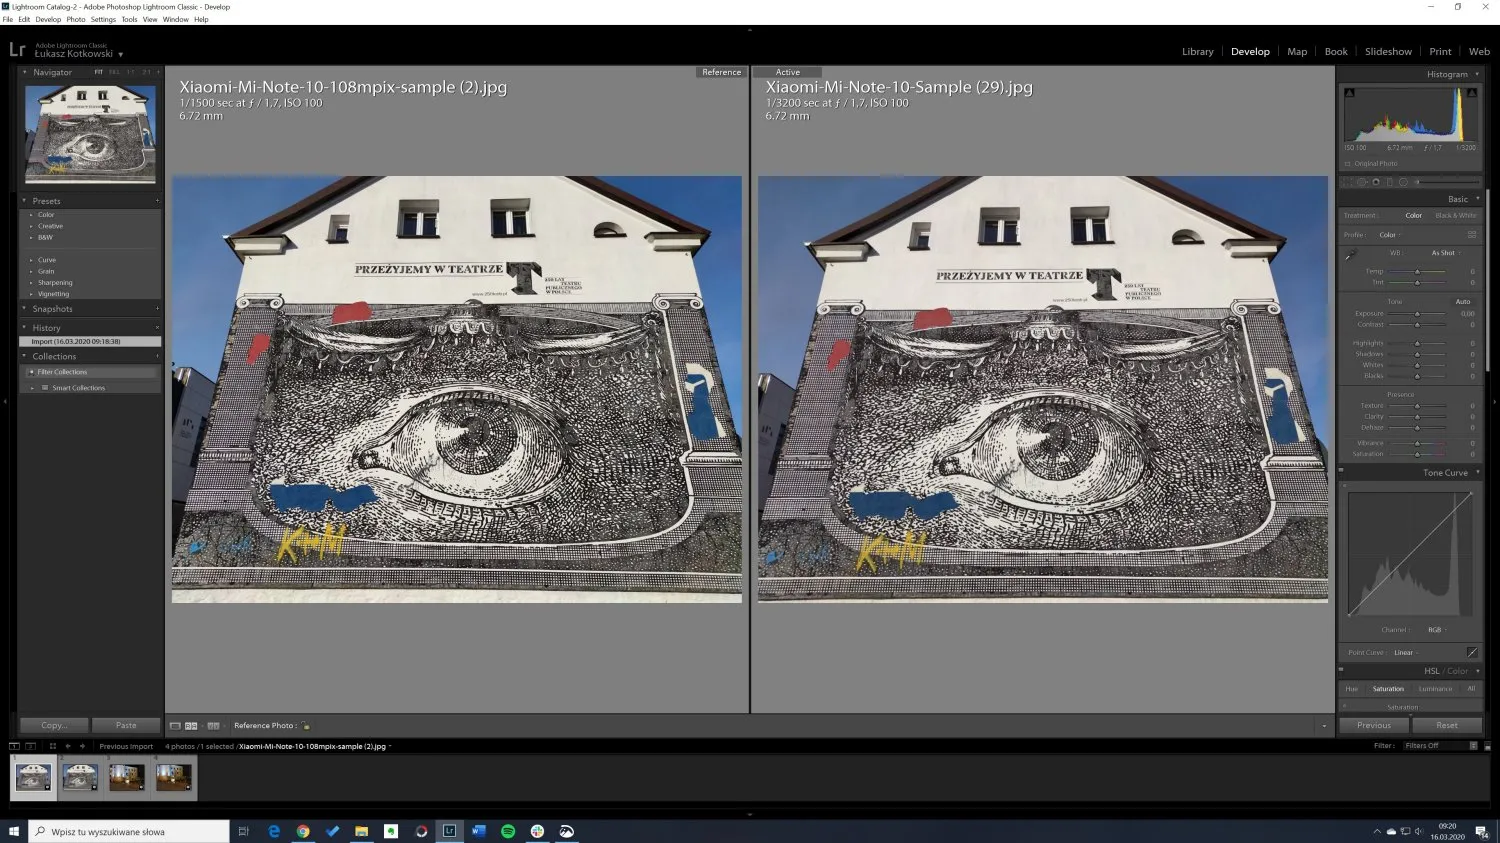Viewport: 1500px width, 843px height.
Task: Click the Auto tone button
Action: [x=1463, y=301]
